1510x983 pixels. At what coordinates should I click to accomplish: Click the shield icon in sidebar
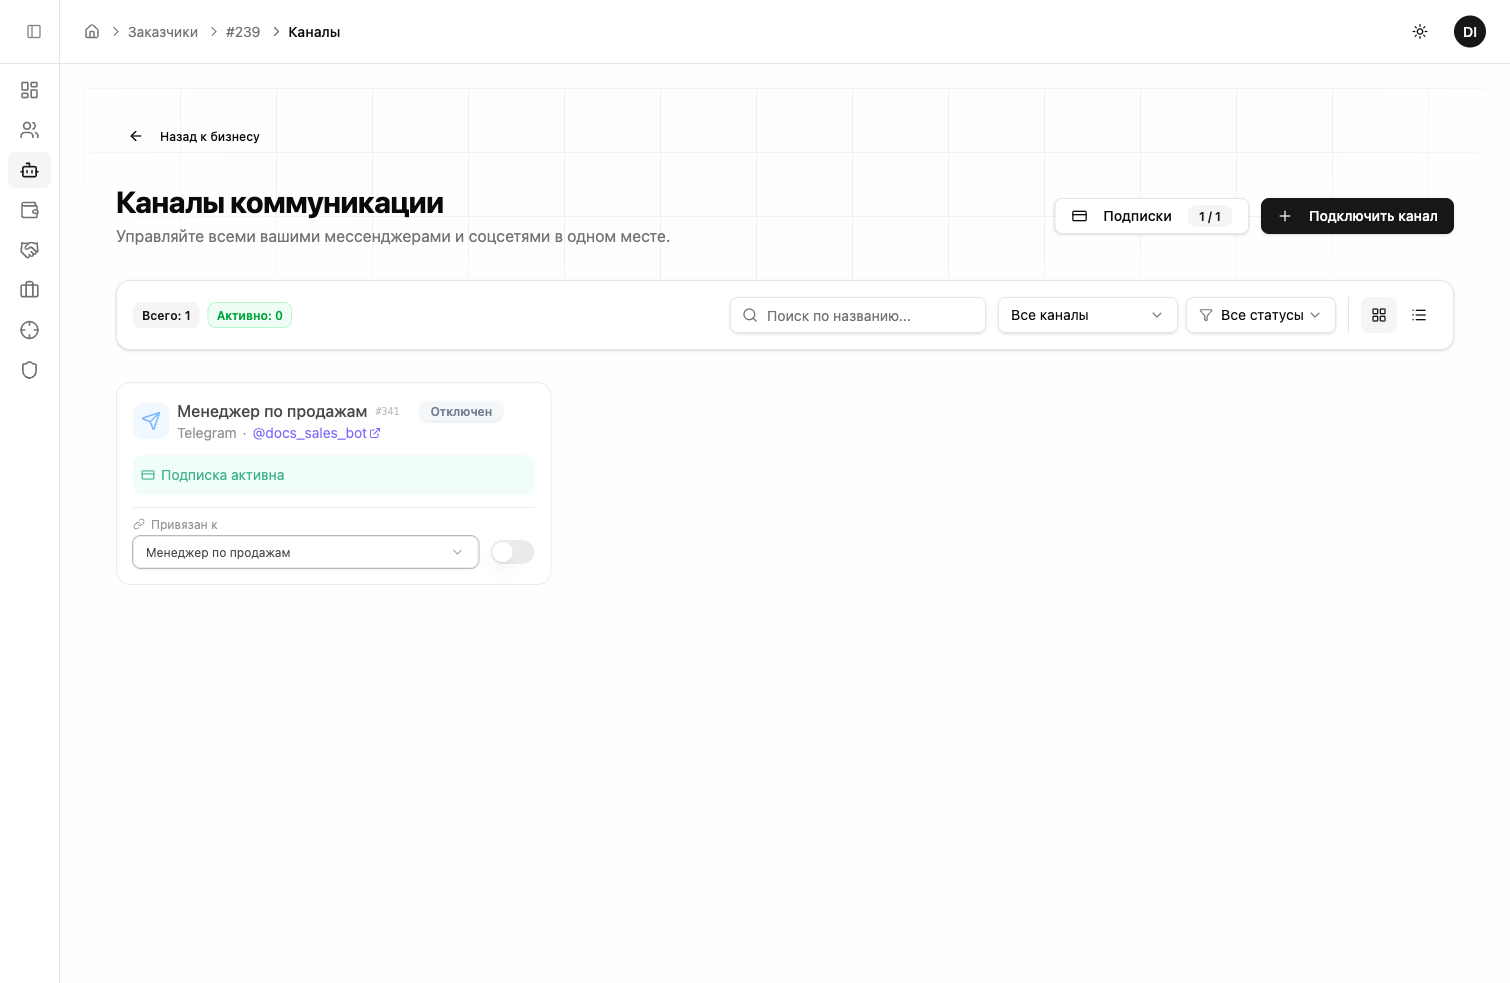point(30,370)
